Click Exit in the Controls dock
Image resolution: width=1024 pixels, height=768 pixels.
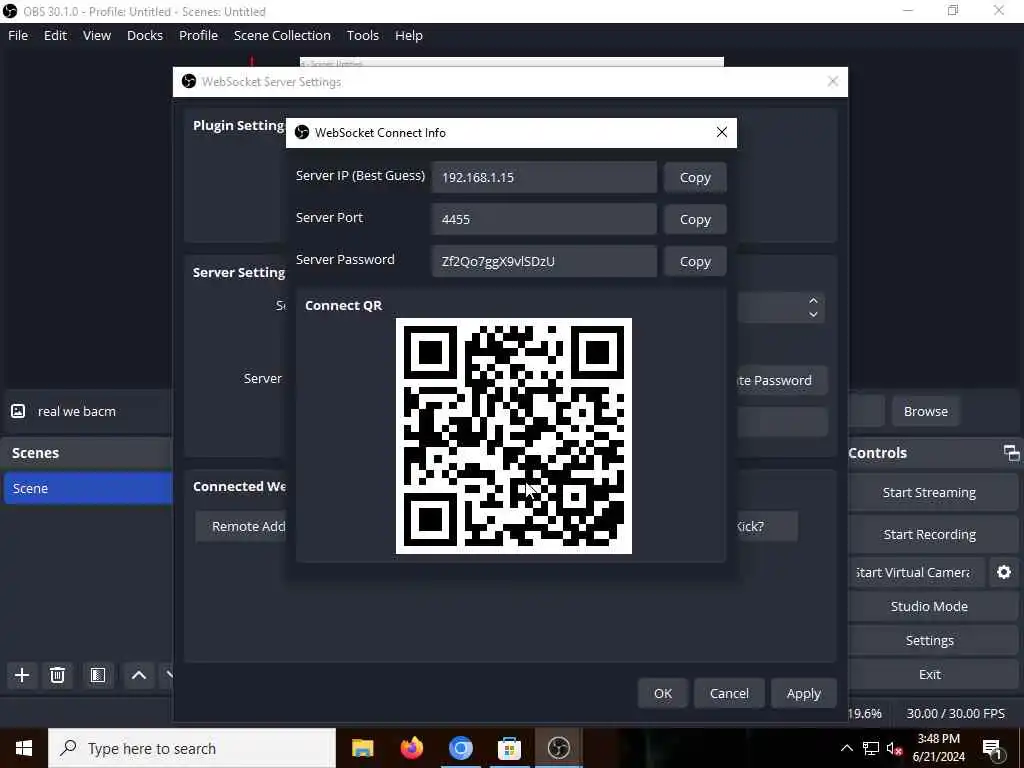pyautogui.click(x=929, y=675)
